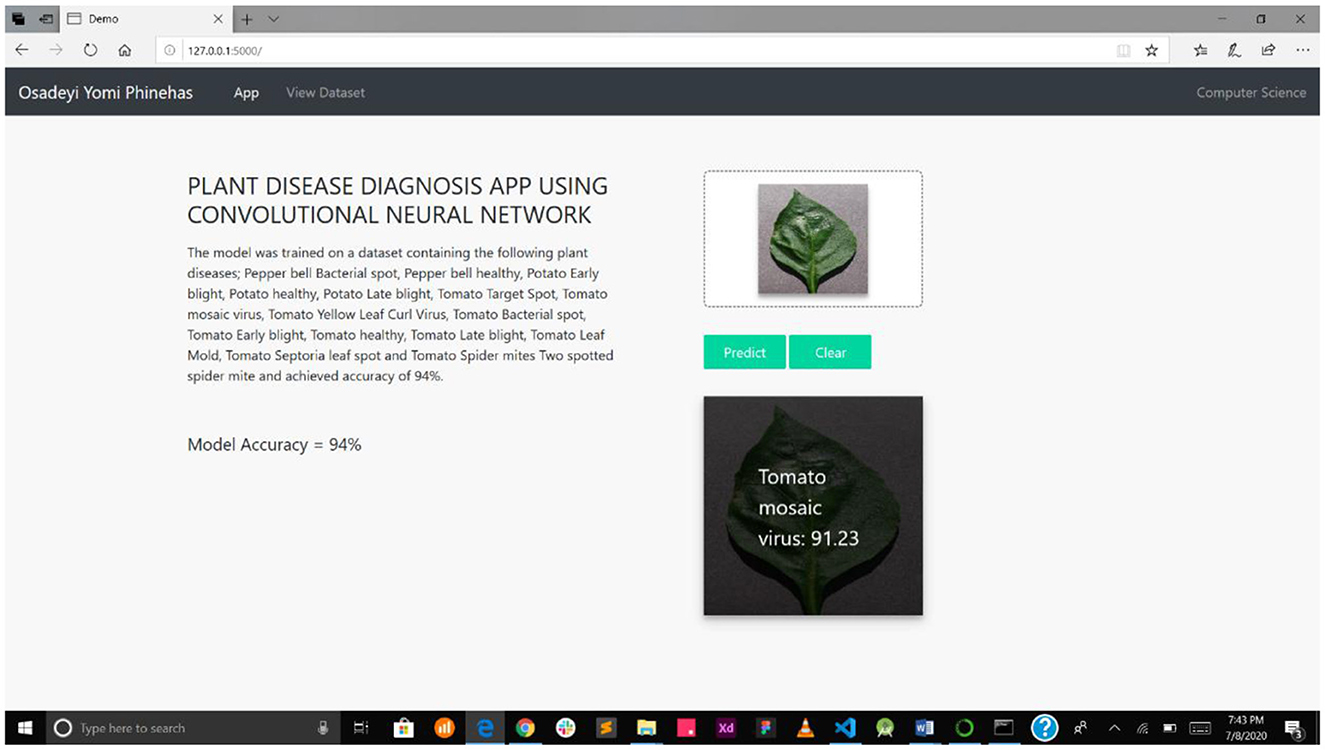This screenshot has height=750, width=1325.
Task: Open the View Dataset navigation link
Action: (x=325, y=92)
